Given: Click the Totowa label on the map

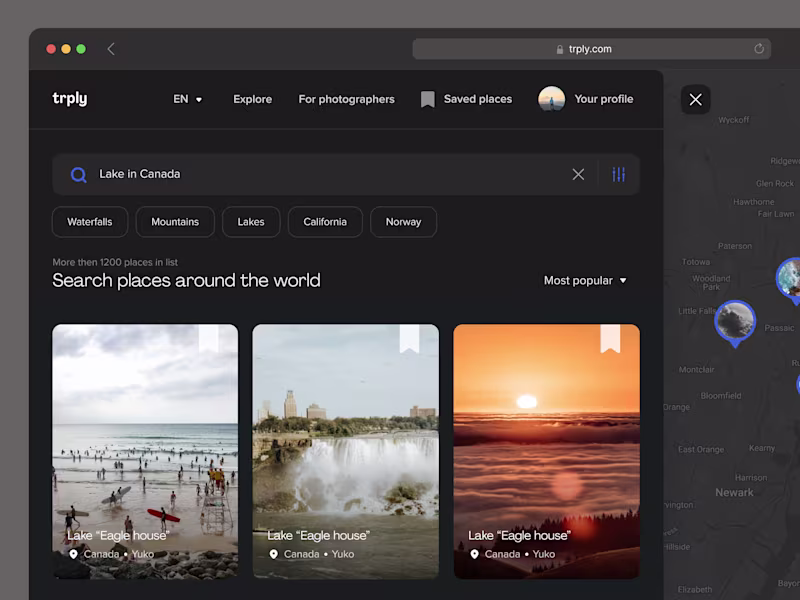Looking at the screenshot, I should tap(695, 262).
